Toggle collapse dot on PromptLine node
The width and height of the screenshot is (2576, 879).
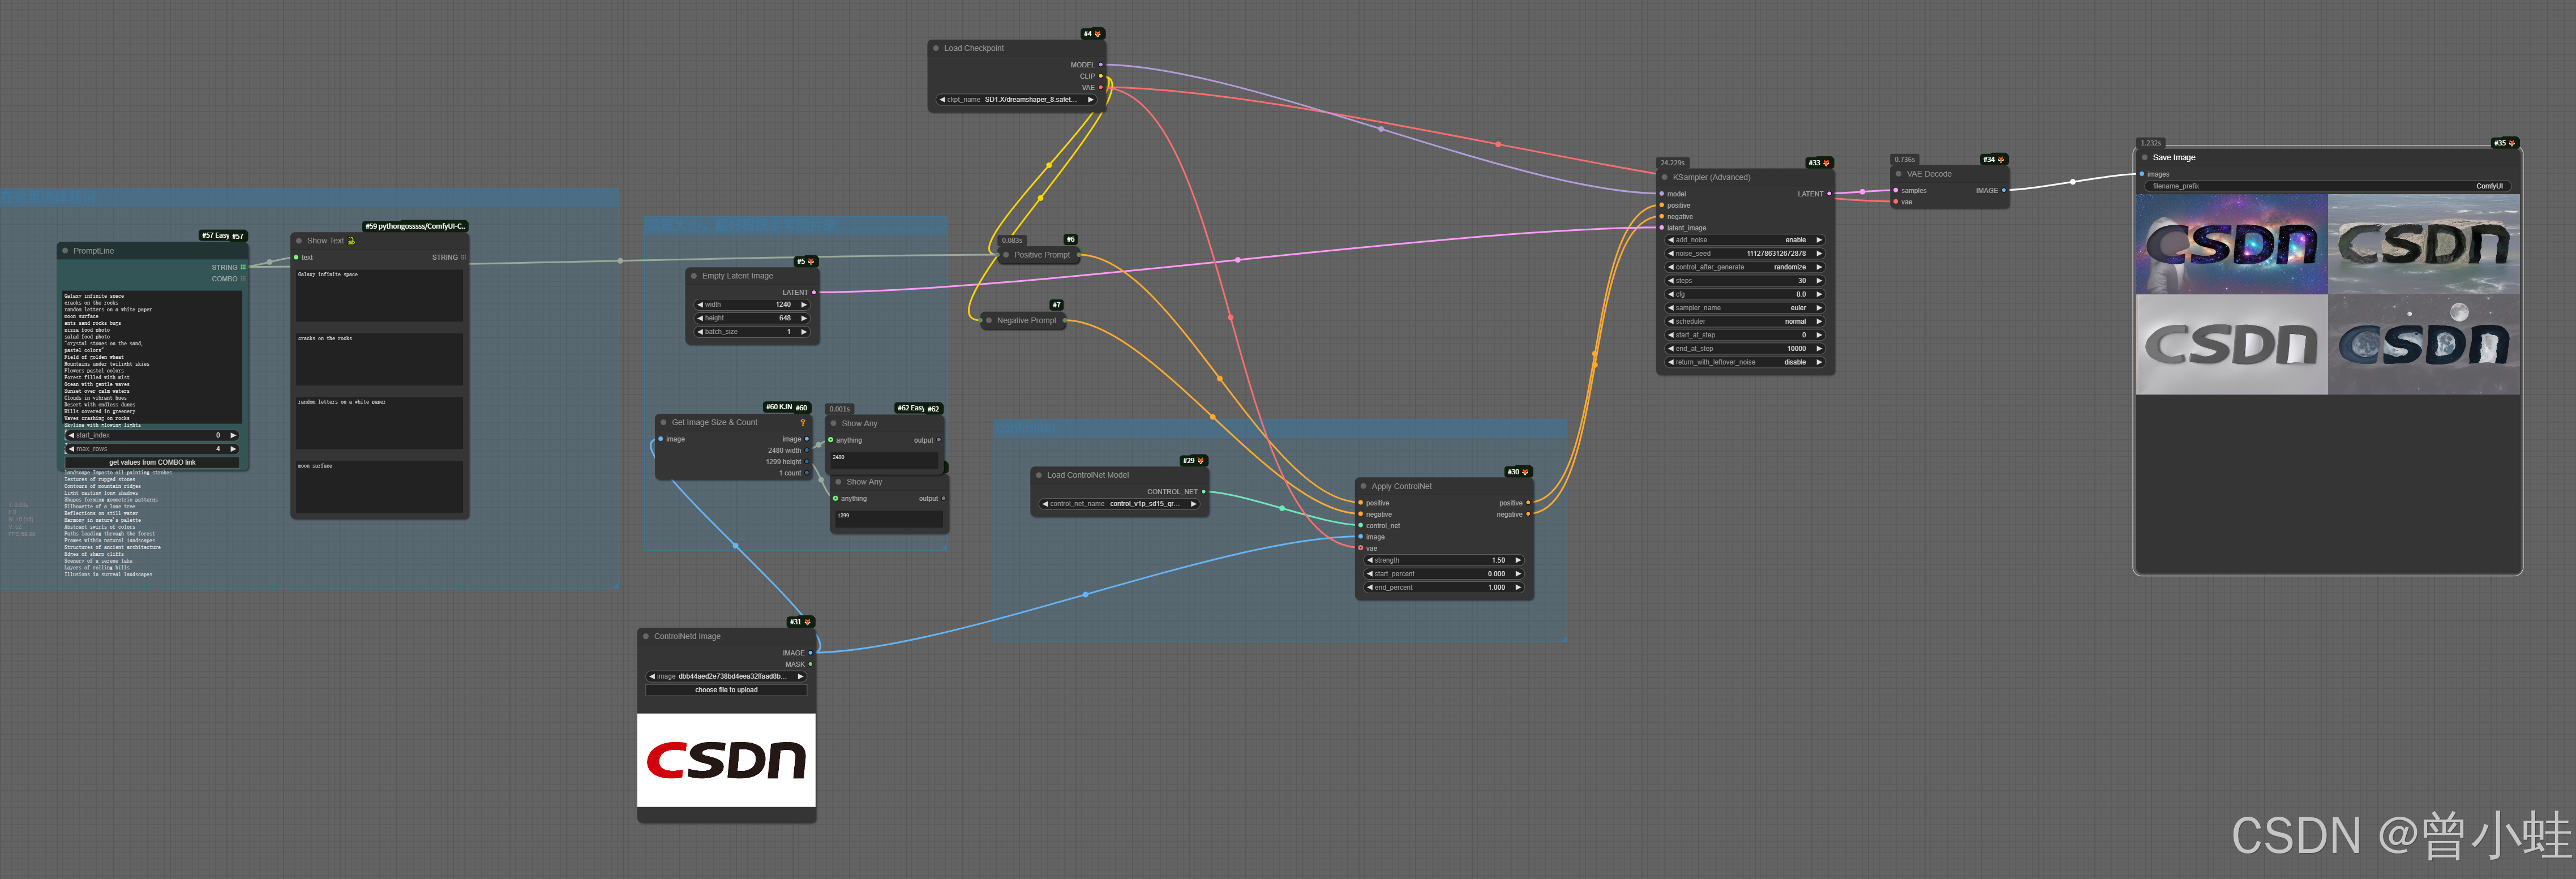coord(65,251)
